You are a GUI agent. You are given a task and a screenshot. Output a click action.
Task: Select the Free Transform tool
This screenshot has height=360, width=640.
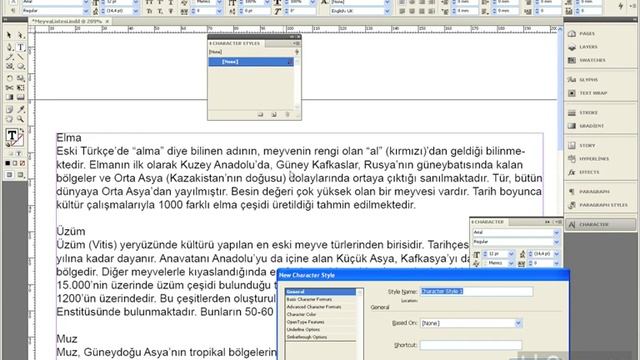click(x=20, y=87)
